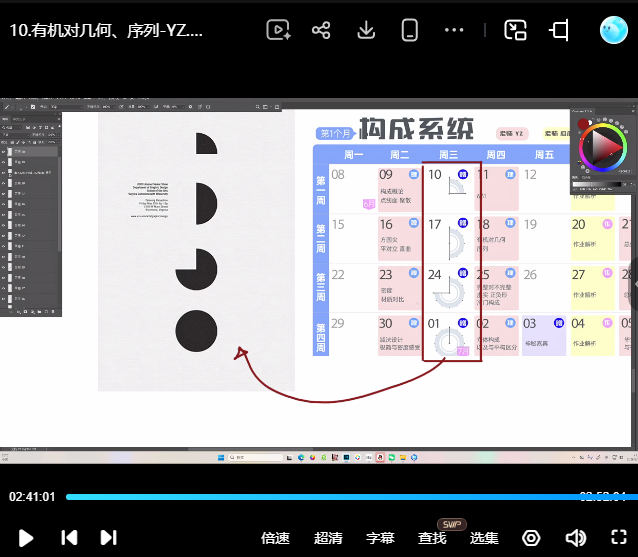
Task: Skip to the previous video
Action: pos(69,537)
